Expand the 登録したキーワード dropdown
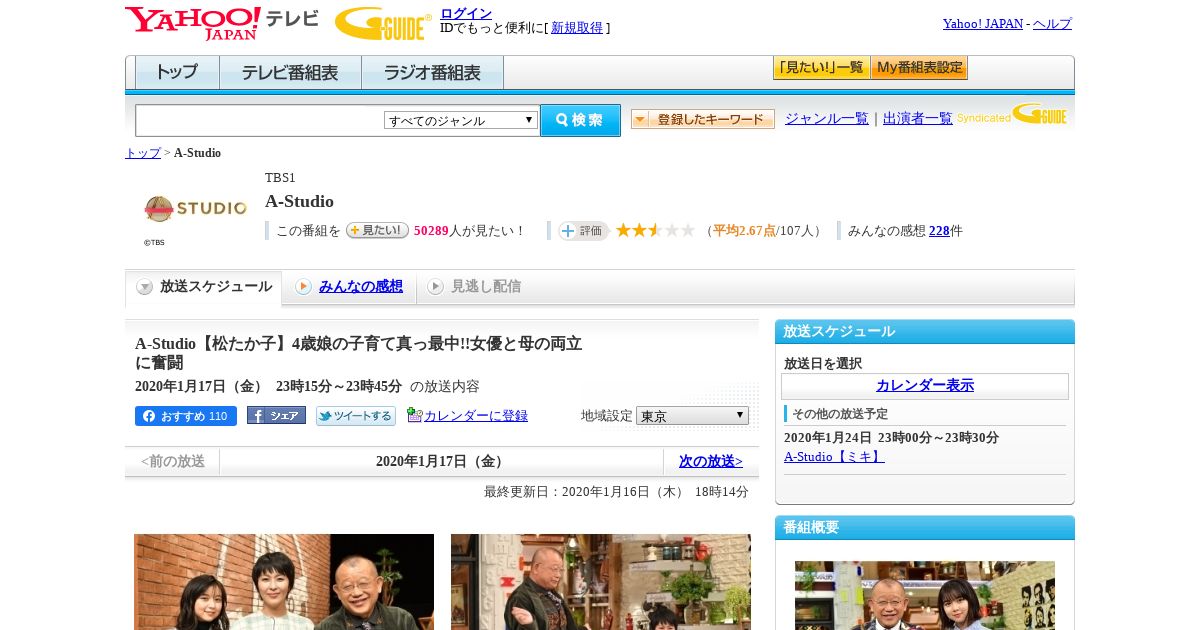 [x=703, y=119]
